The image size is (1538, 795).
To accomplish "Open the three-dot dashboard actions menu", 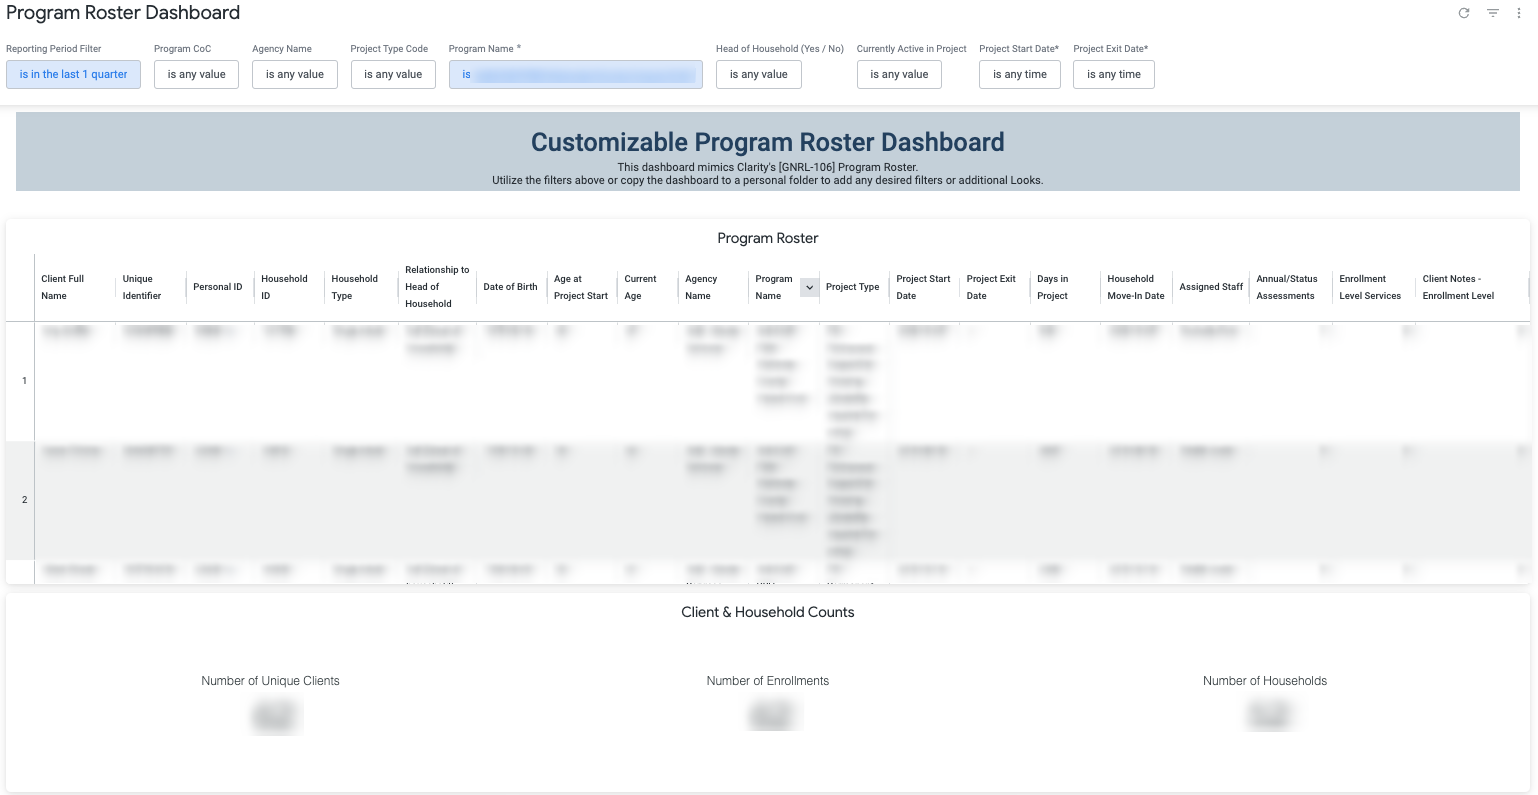I will click(x=1519, y=13).
